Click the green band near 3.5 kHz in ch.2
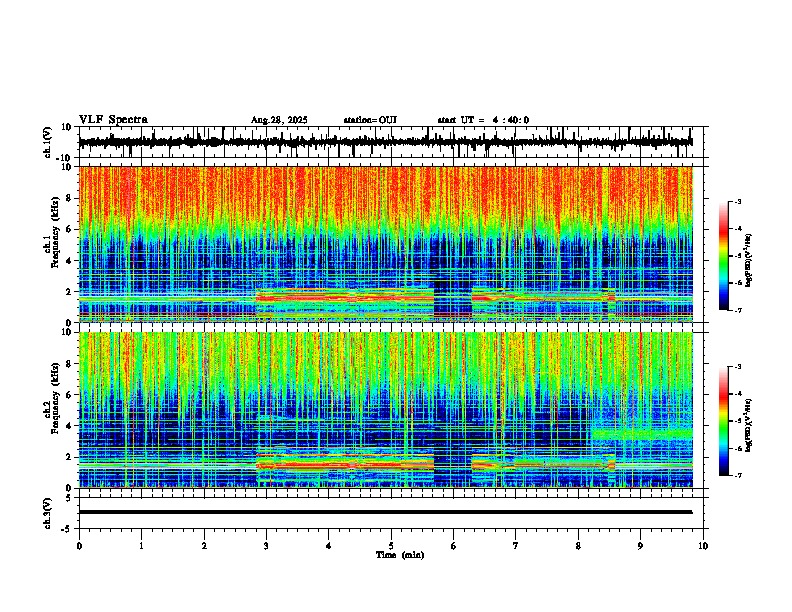The height and width of the screenshot is (612, 792). coord(641,434)
